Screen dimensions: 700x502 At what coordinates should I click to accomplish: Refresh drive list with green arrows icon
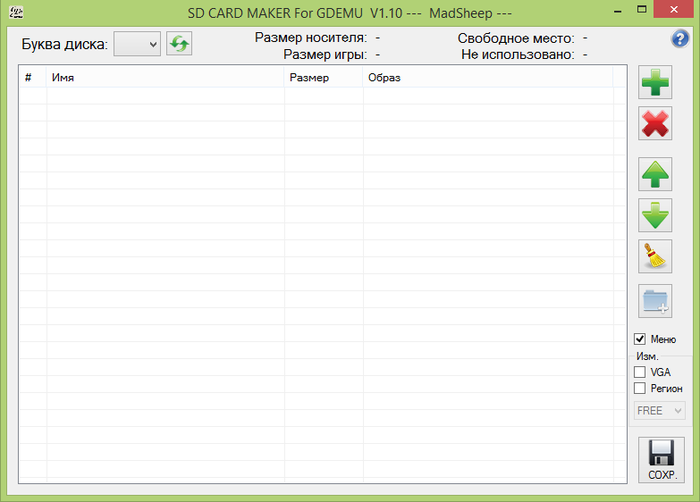click(x=179, y=43)
